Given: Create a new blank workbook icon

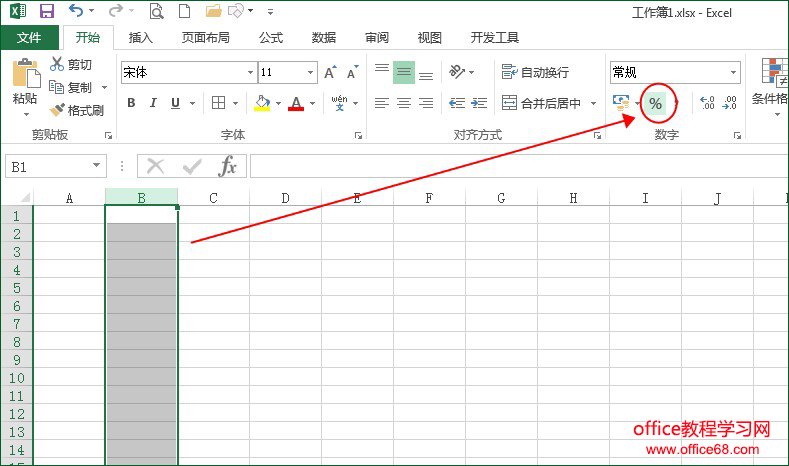Looking at the screenshot, I should tap(184, 11).
